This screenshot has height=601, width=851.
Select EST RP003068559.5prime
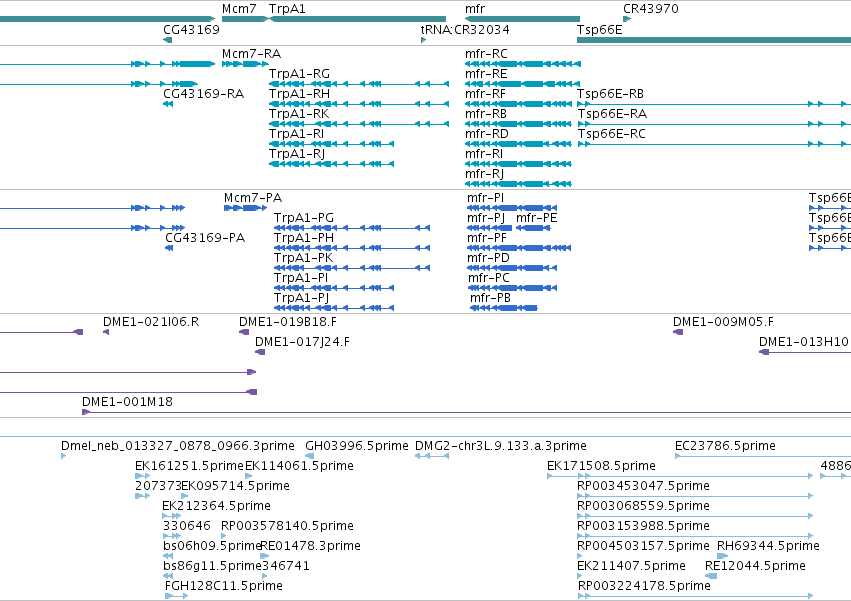(695, 516)
